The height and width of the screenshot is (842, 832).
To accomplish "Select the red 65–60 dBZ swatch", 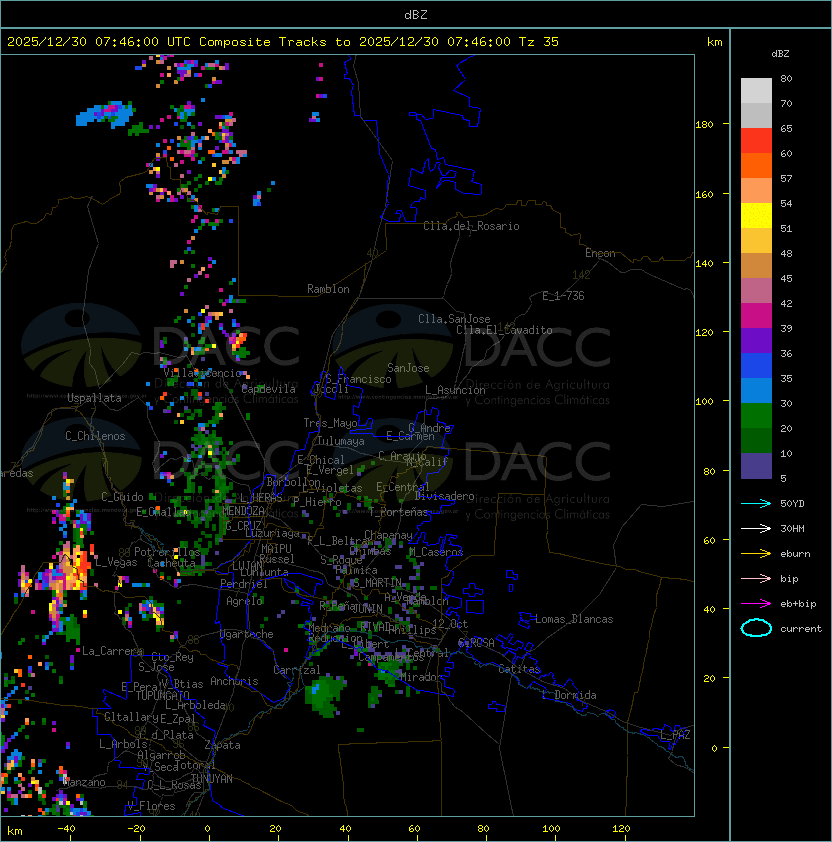I will [x=756, y=141].
